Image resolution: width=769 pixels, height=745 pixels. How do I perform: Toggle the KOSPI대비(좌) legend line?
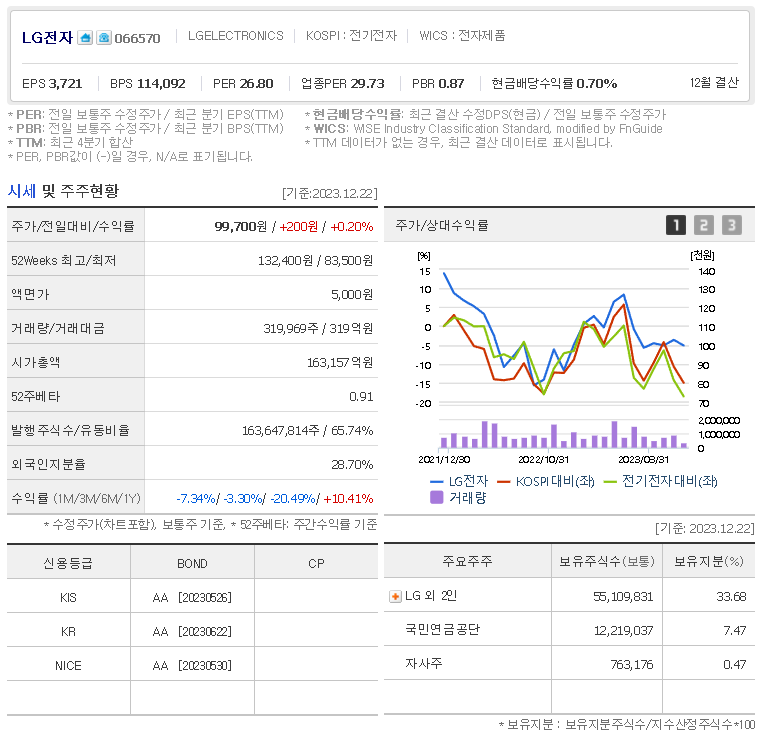point(545,482)
